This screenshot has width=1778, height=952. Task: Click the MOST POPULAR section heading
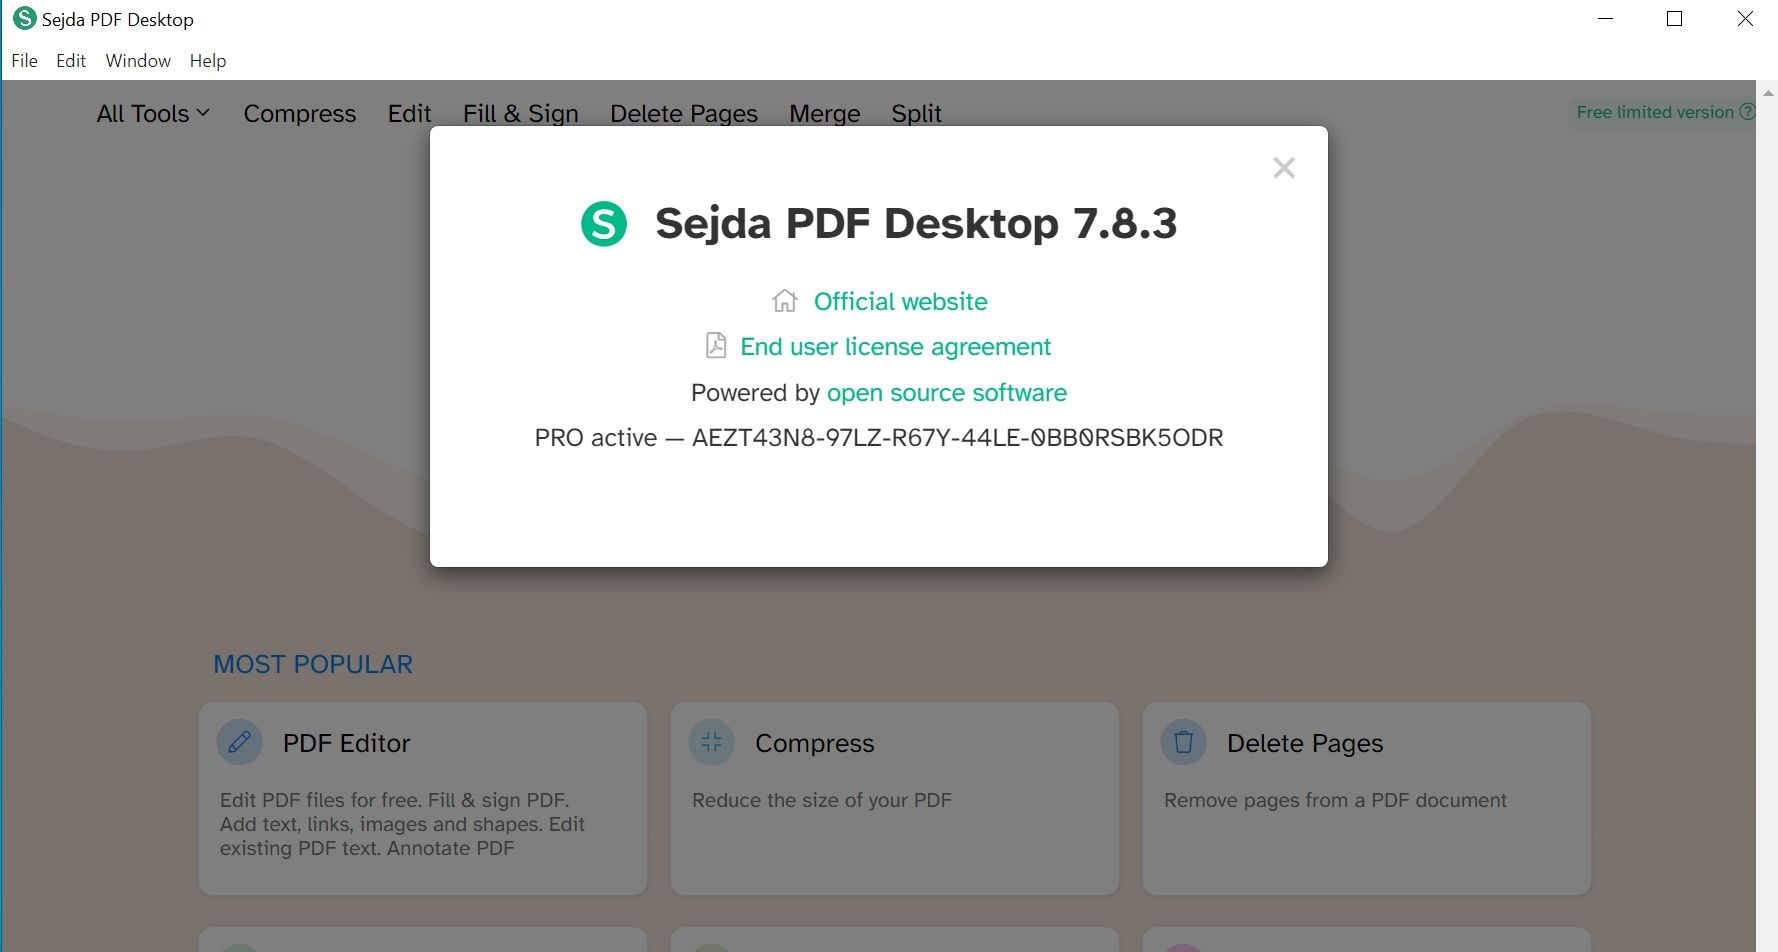click(313, 664)
